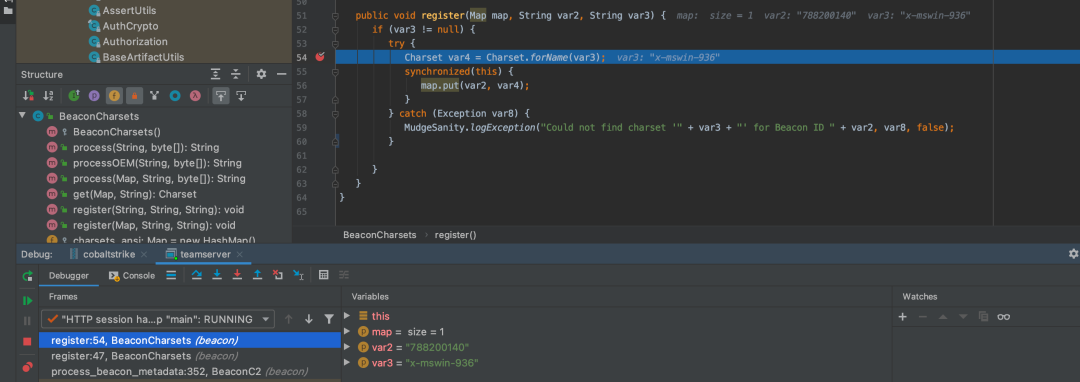This screenshot has width=1080, height=382.
Task: Click the Step Out debugger icon
Action: pos(257,275)
